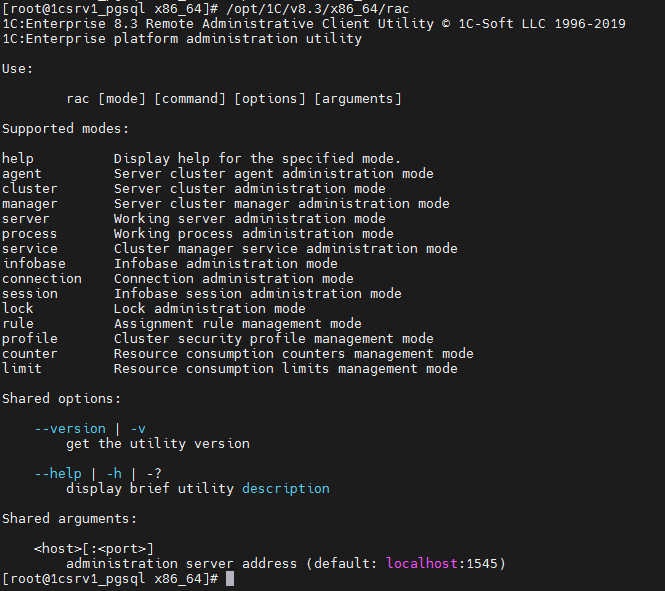
Task: Click the "cluster" mode name
Action: coord(30,189)
